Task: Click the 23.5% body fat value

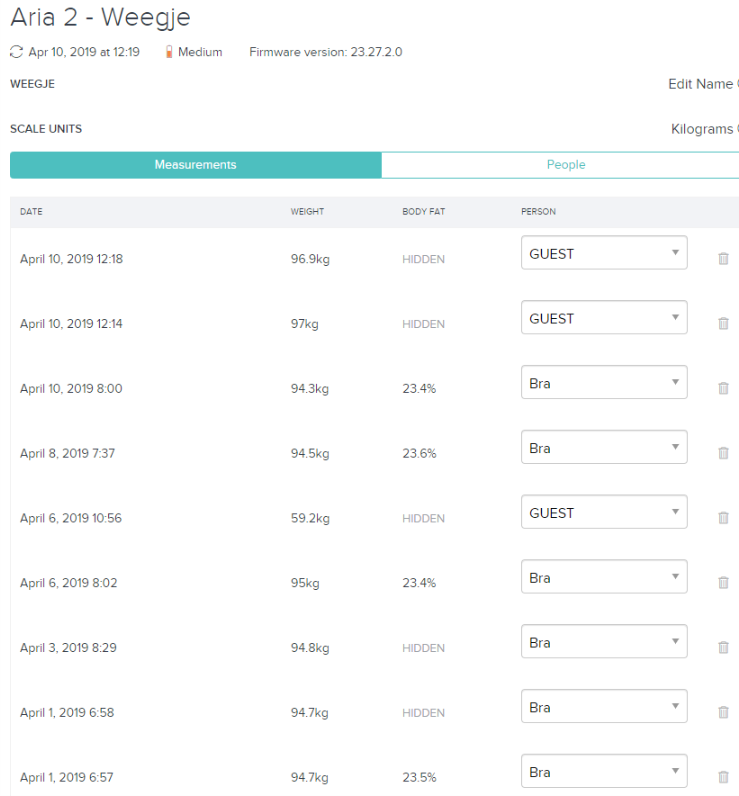Action: click(419, 777)
